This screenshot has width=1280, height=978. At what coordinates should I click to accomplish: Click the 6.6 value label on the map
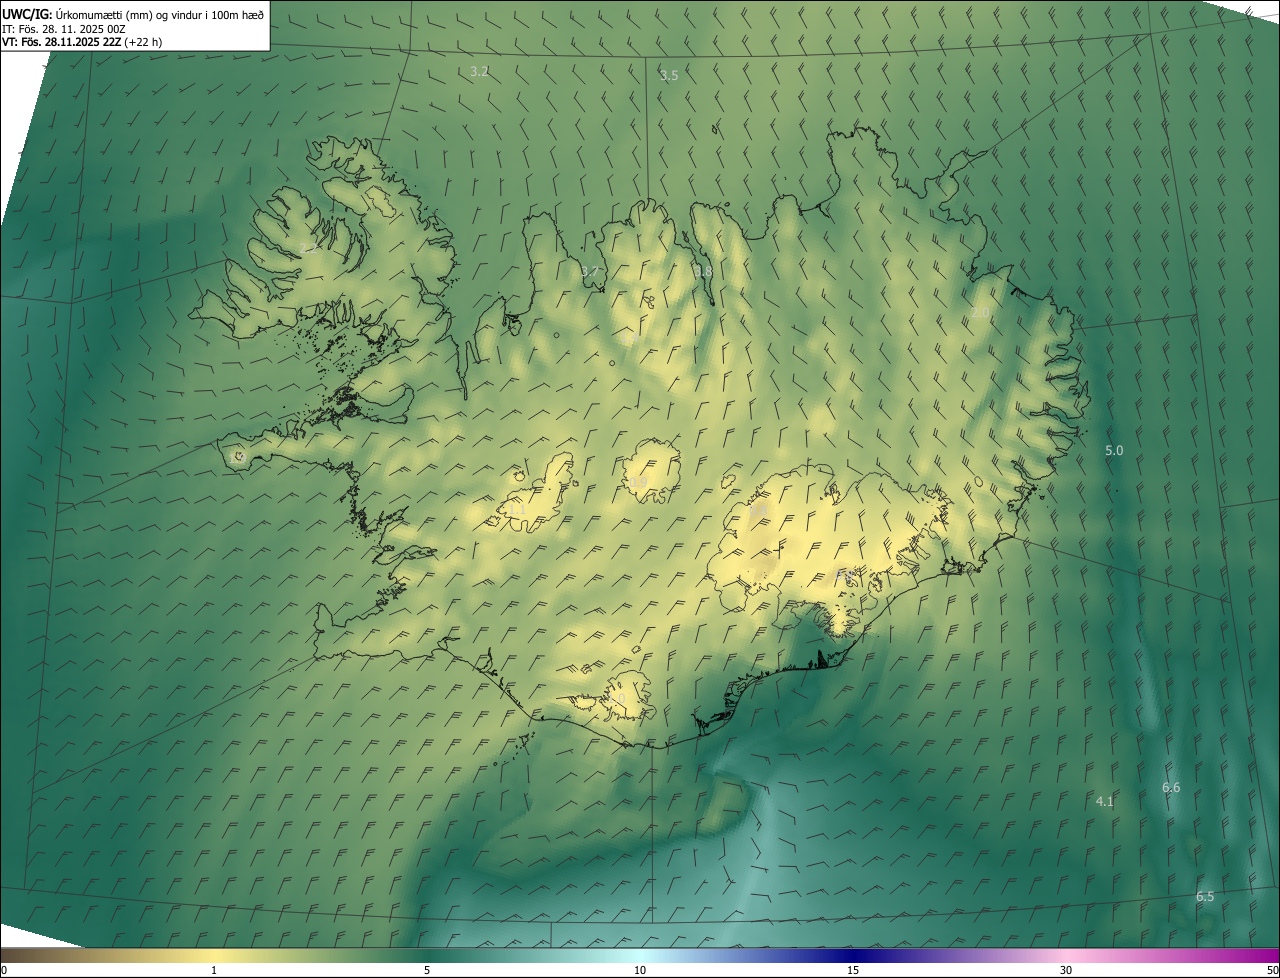1171,787
